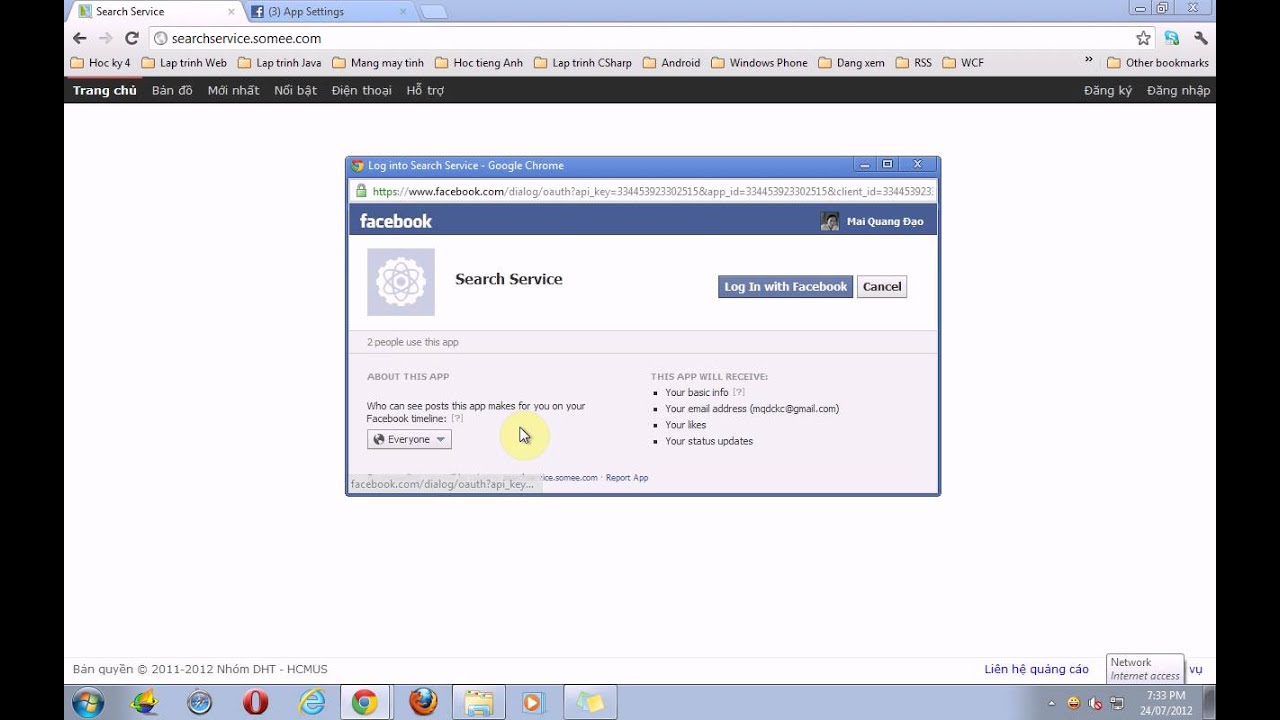Open Android bookmark folder
This screenshot has width=1280, height=720.
coord(671,62)
